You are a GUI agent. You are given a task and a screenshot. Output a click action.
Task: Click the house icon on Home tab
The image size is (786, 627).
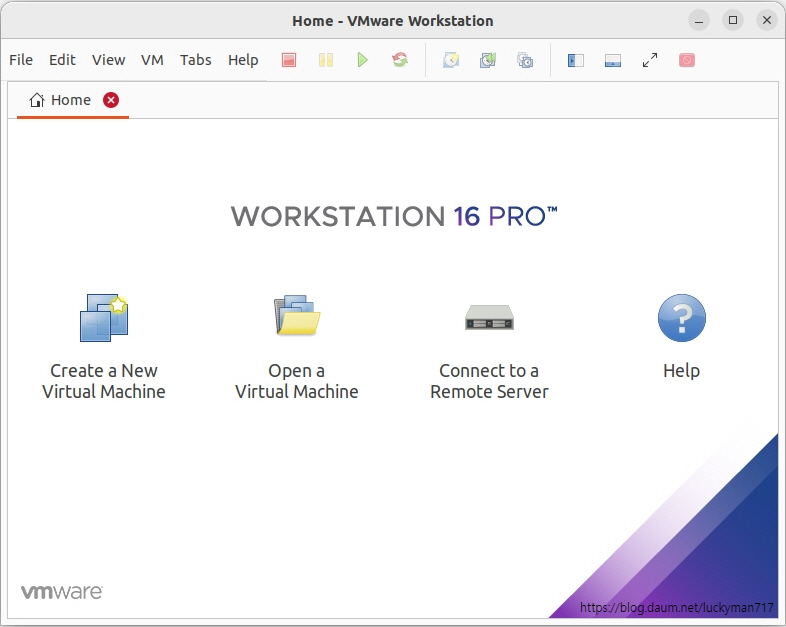click(37, 100)
